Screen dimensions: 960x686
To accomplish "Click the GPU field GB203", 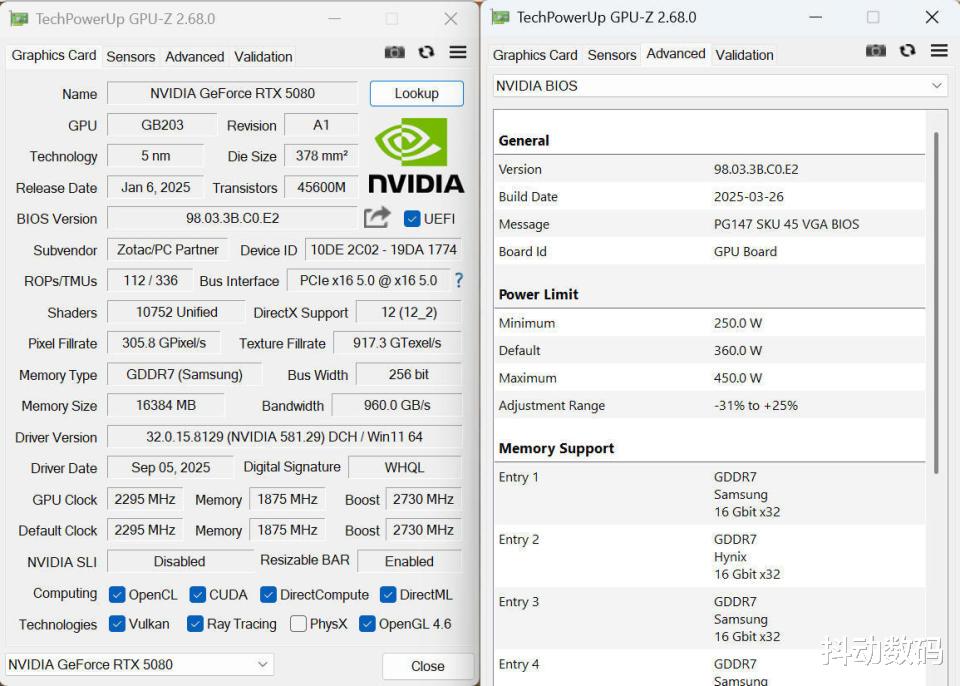I will tap(162, 125).
